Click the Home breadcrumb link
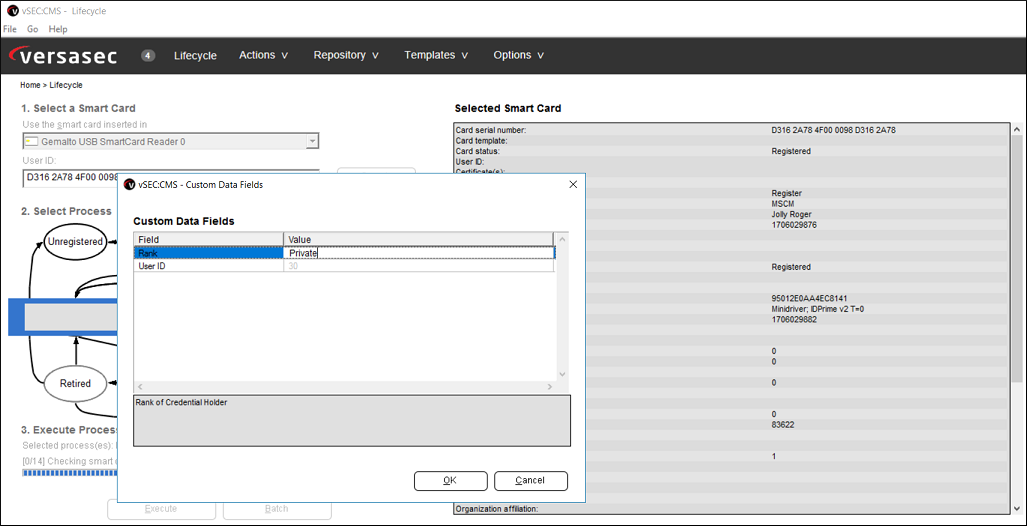1027x526 pixels. point(30,85)
